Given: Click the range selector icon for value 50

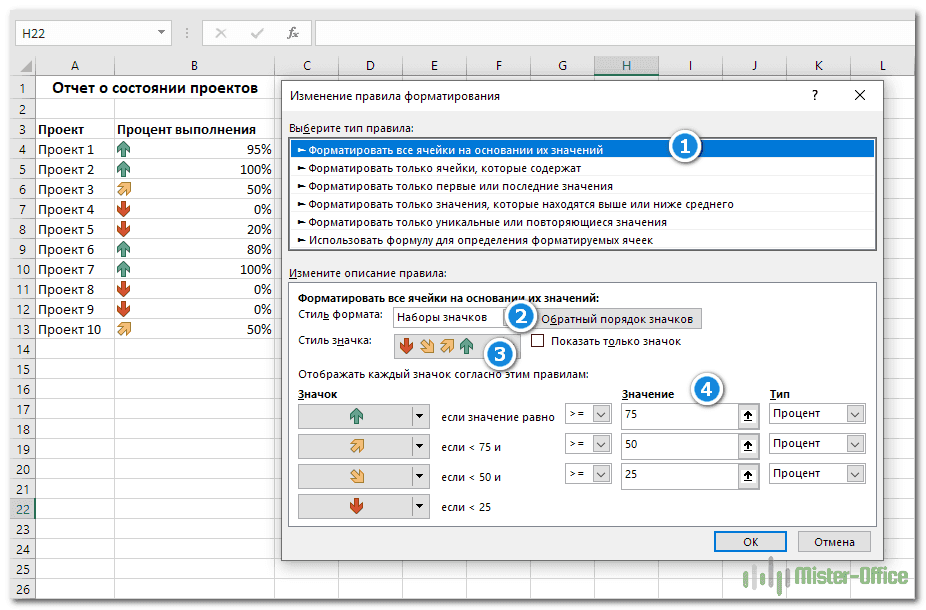Looking at the screenshot, I should click(749, 444).
